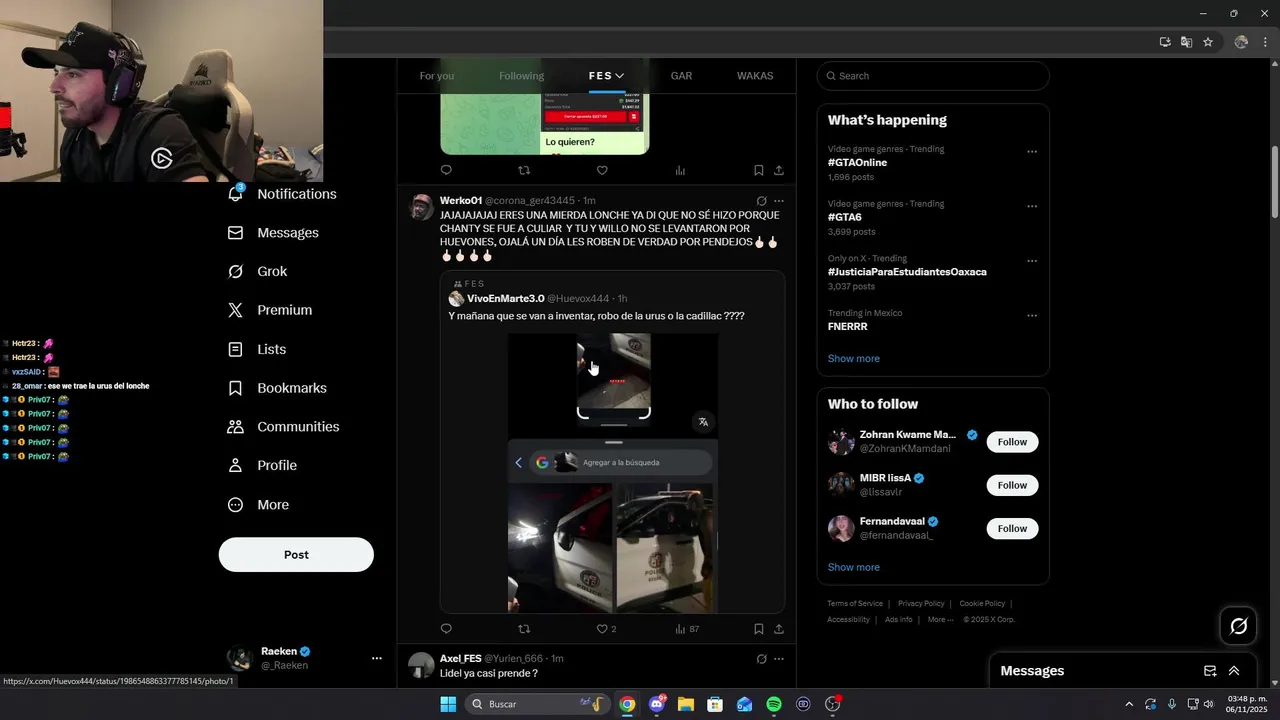Click the page vertical scrollbar
The width and height of the screenshot is (1280, 720).
[1274, 183]
